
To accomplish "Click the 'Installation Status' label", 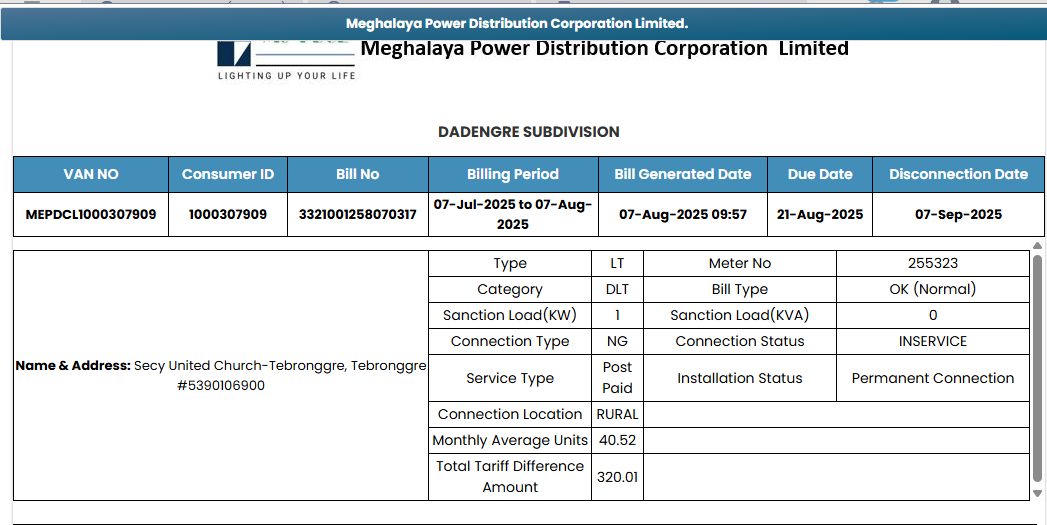I will [740, 378].
